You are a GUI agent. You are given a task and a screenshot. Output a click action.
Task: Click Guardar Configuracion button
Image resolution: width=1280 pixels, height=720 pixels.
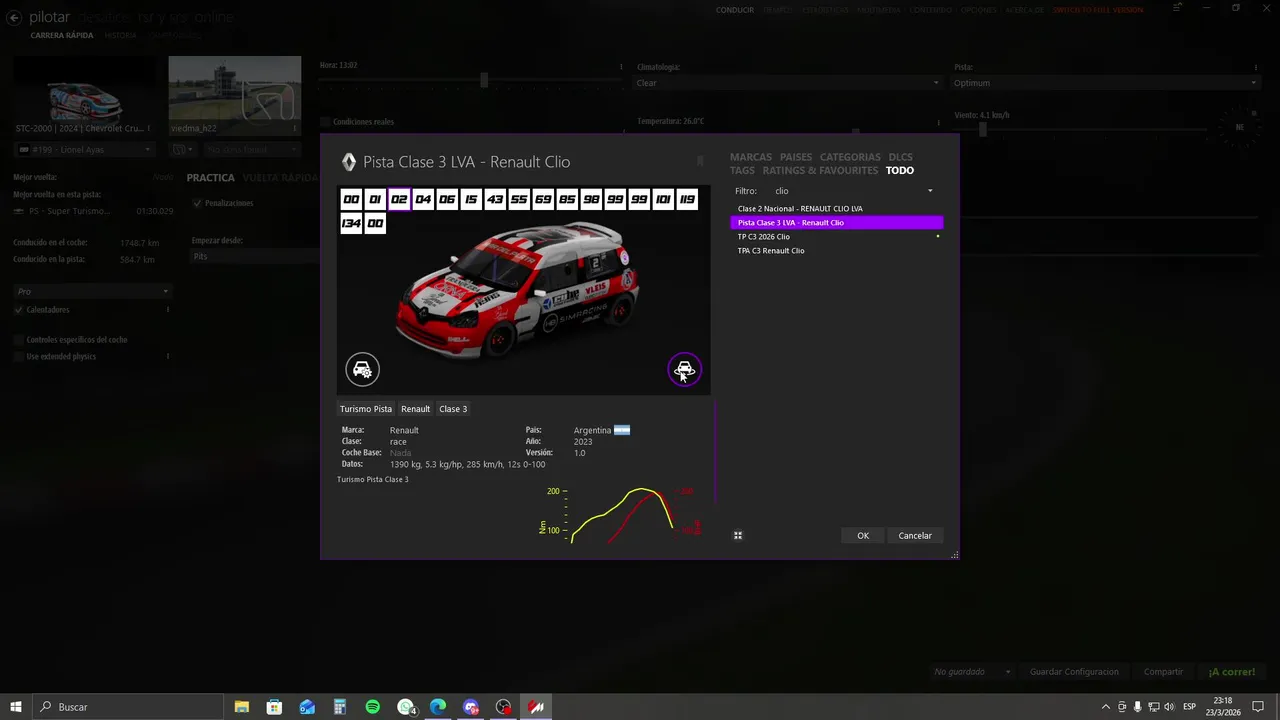click(1074, 672)
